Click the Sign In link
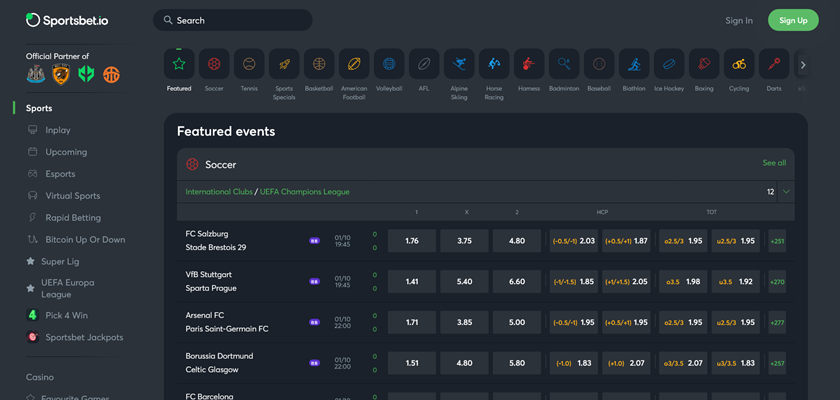 739,20
